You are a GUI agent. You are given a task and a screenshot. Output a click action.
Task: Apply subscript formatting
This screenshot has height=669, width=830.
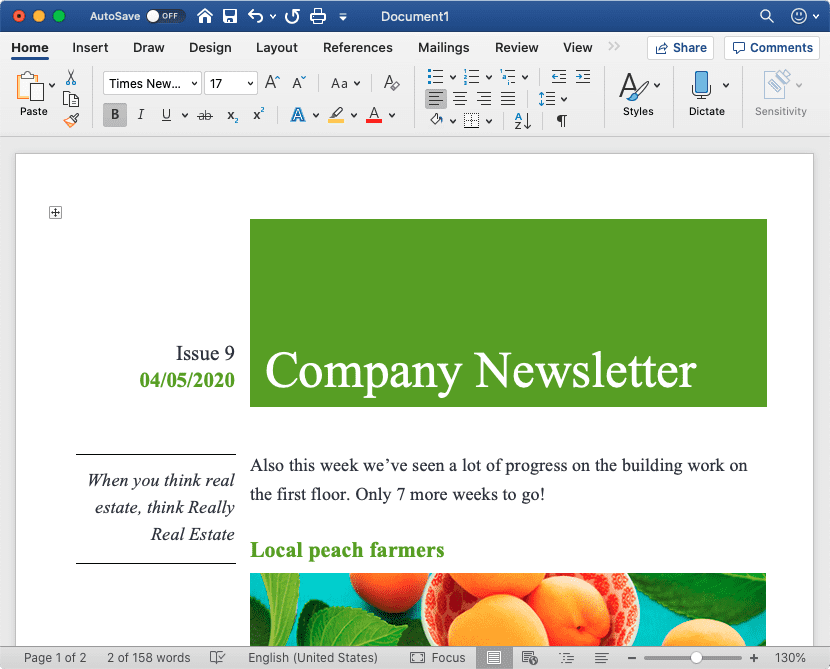[232, 115]
